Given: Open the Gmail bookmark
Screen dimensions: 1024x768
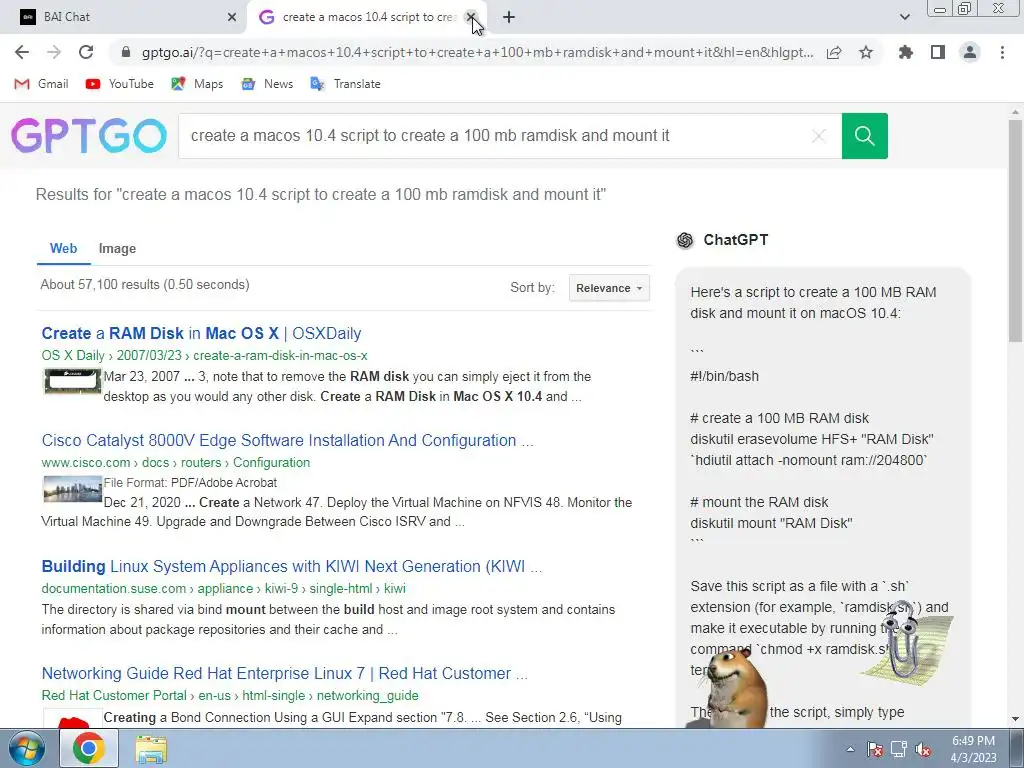Looking at the screenshot, I should [41, 84].
